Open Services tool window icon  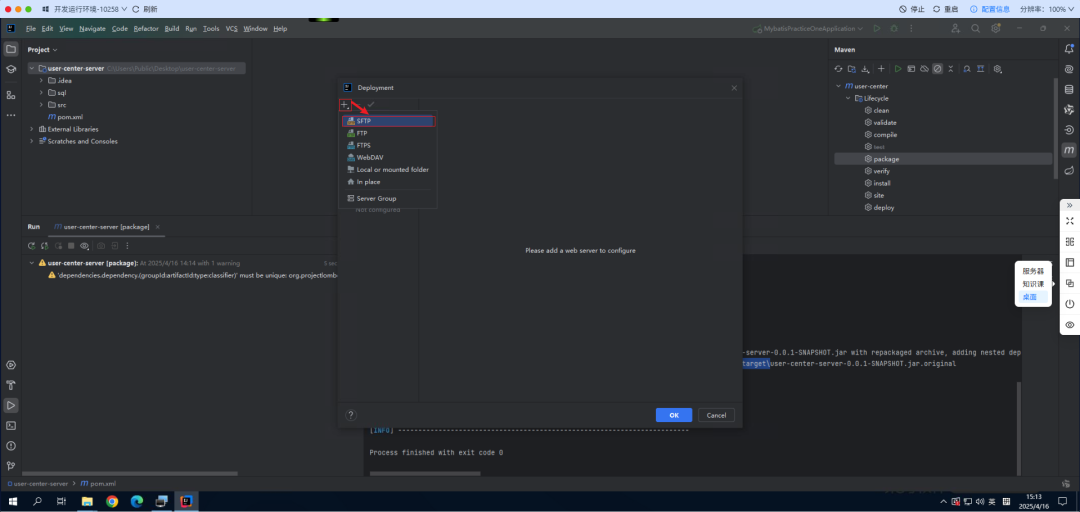point(11,365)
